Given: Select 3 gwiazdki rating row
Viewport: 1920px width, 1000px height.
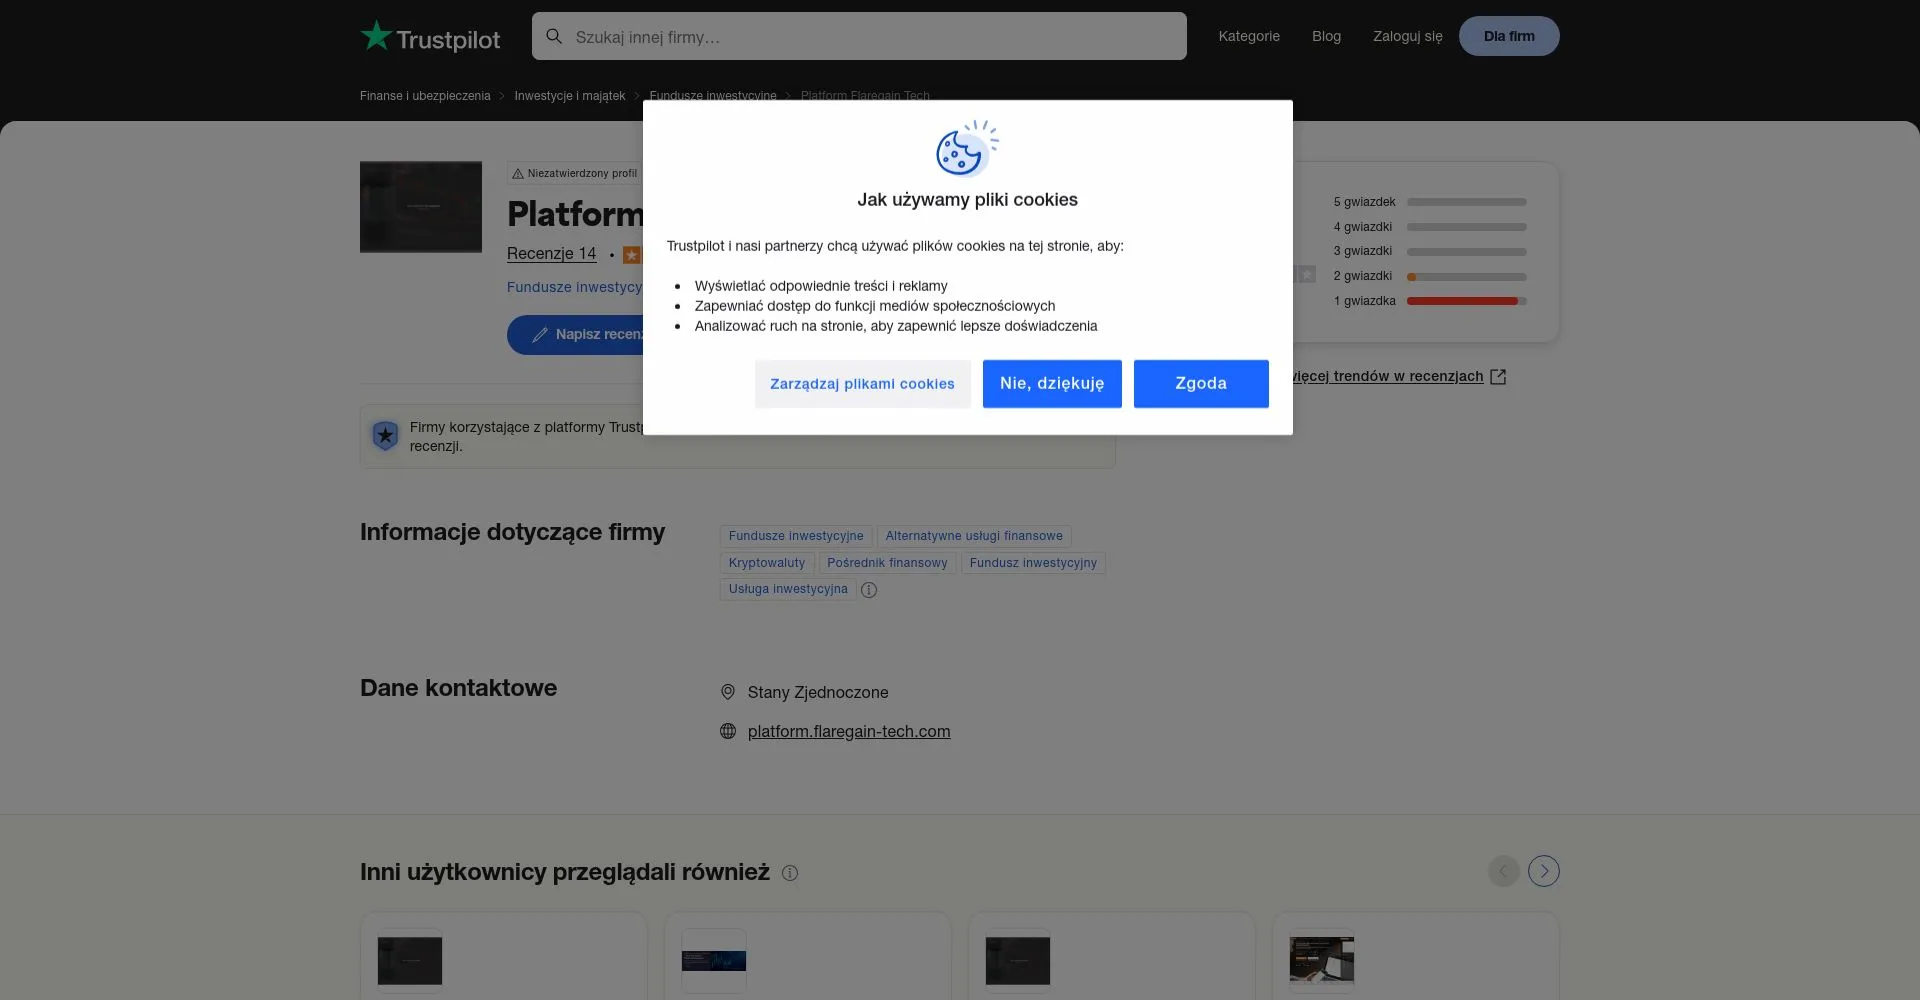Looking at the screenshot, I should [x=1429, y=251].
